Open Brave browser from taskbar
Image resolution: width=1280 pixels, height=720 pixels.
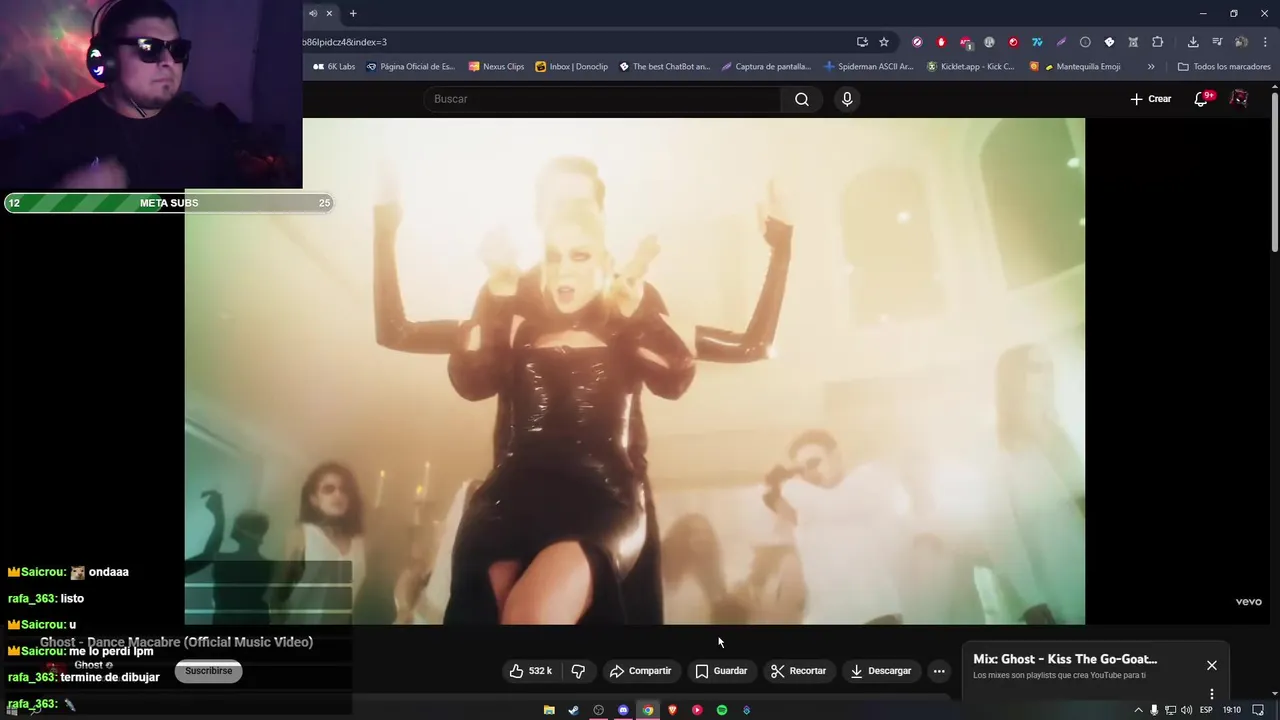point(673,710)
